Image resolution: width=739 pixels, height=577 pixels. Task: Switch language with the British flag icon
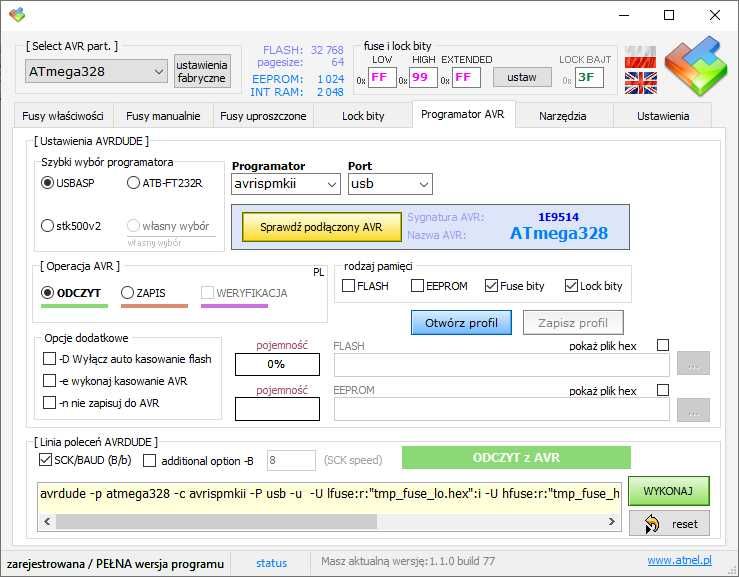[640, 83]
